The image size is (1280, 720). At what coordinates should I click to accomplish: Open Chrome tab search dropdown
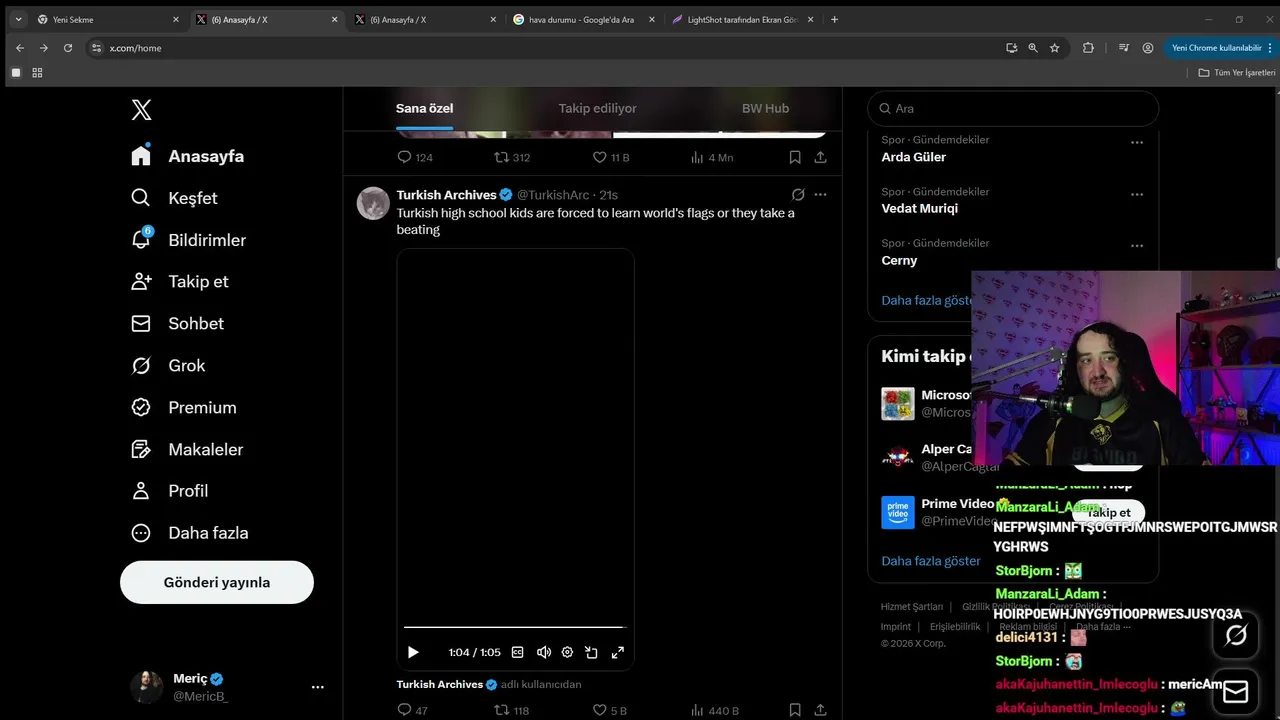pos(18,19)
